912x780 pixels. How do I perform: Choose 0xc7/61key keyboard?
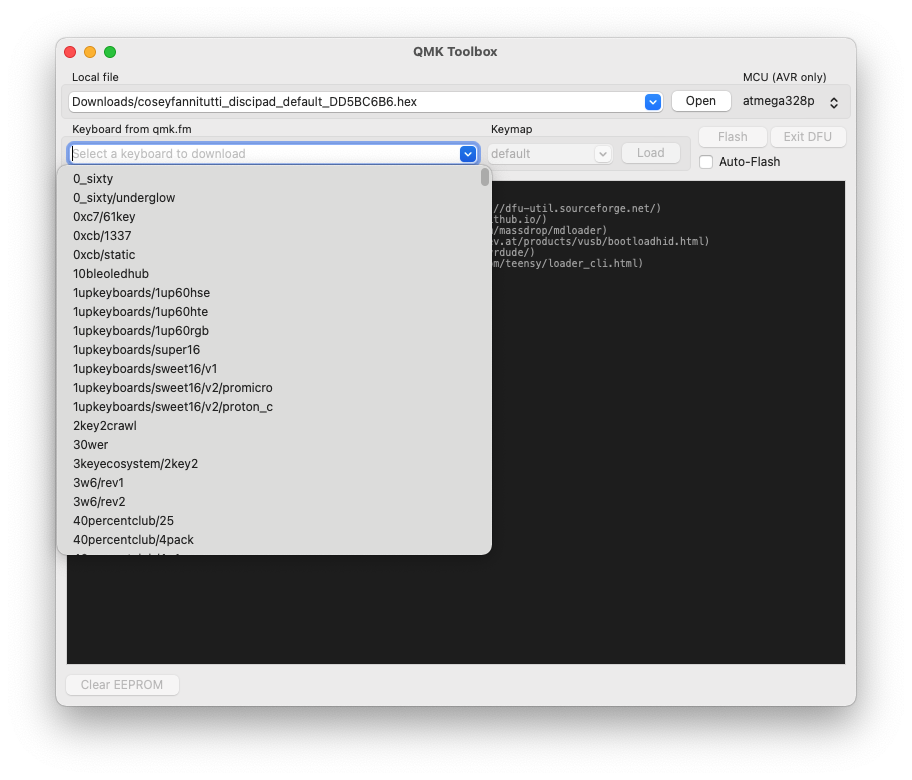pos(274,217)
